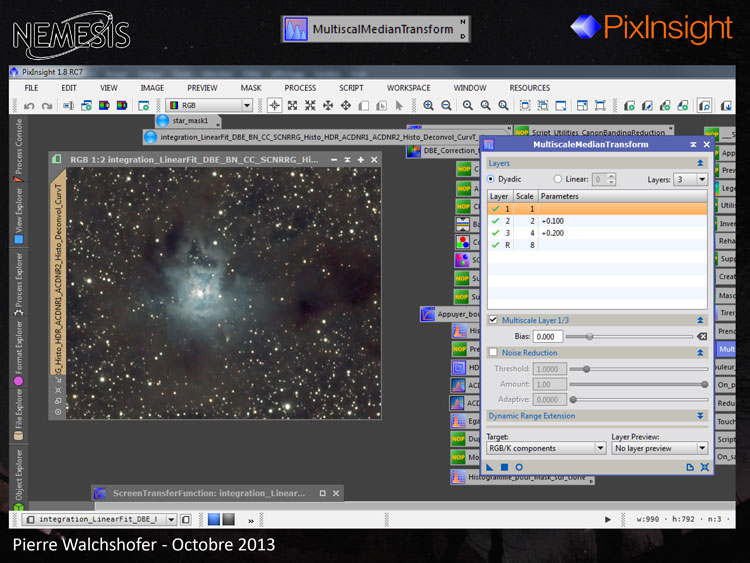750x563 pixels.
Task: Click the Zoom Out magnifier icon
Action: coord(446,106)
